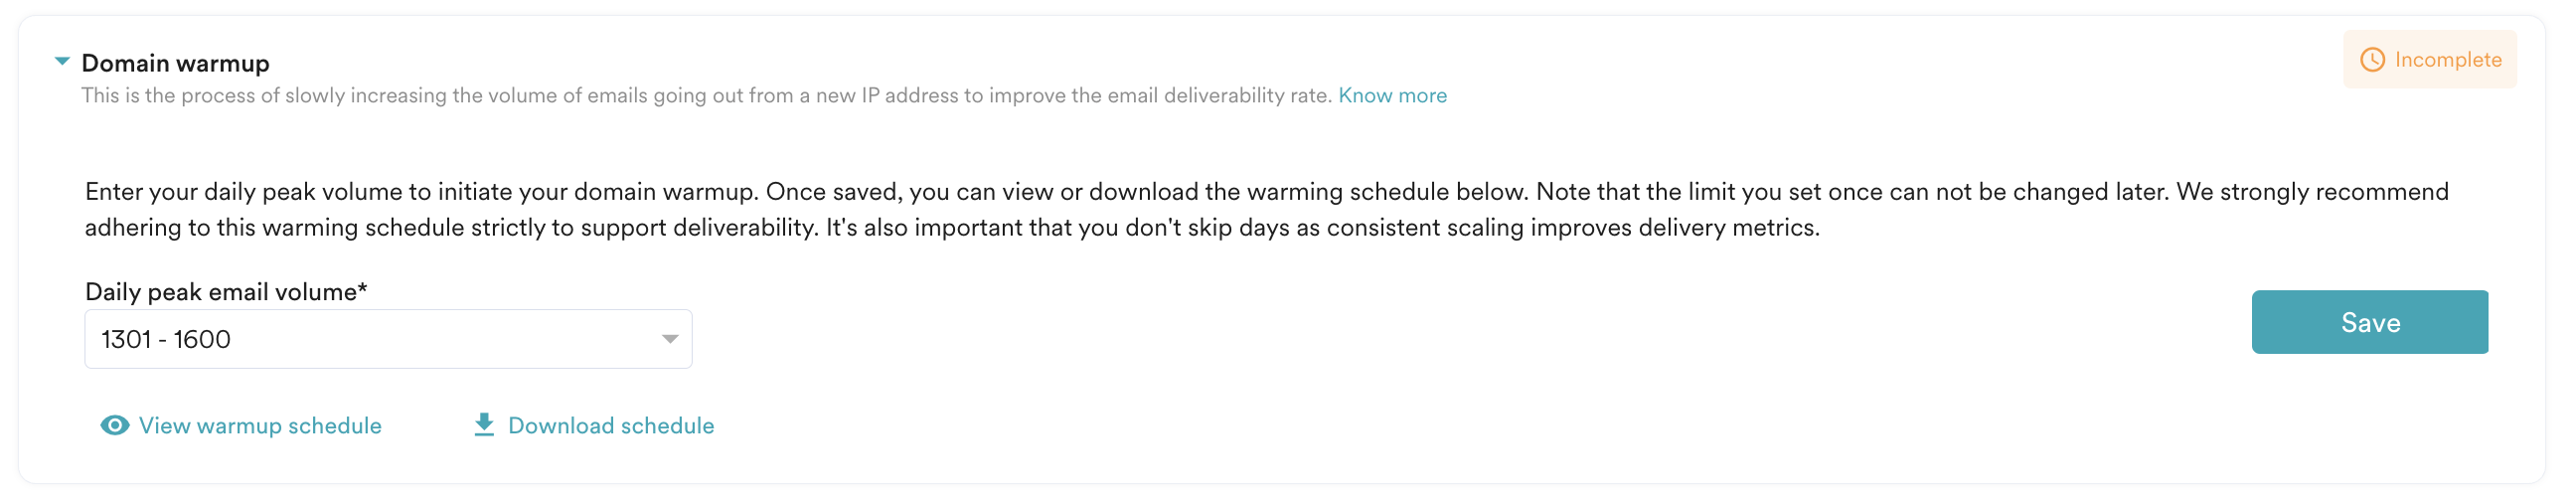Click the selected value 1301 - 1600

[x=166, y=340]
